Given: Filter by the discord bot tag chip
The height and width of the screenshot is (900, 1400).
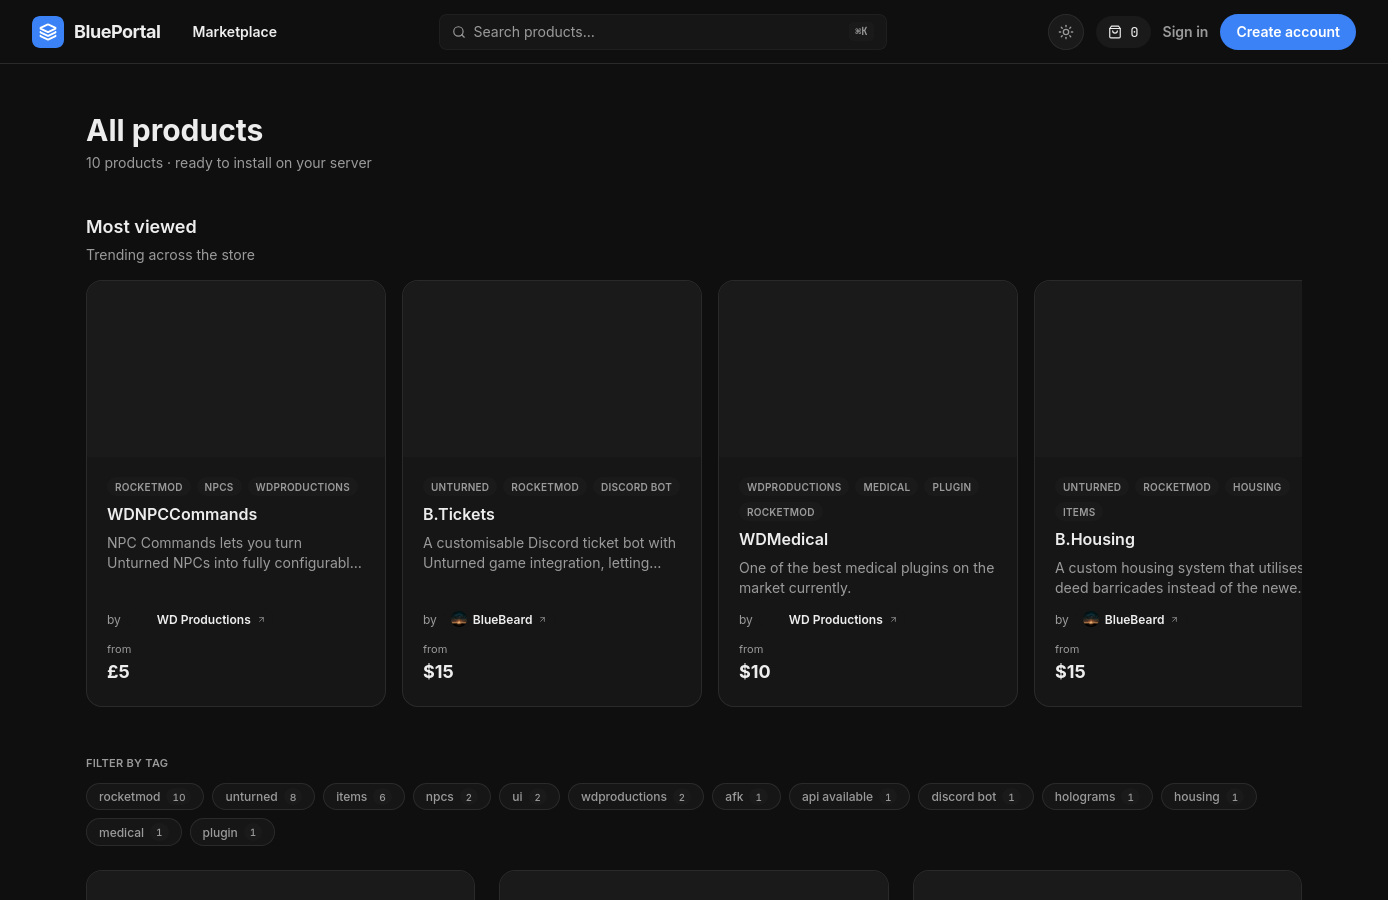Looking at the screenshot, I should (976, 797).
